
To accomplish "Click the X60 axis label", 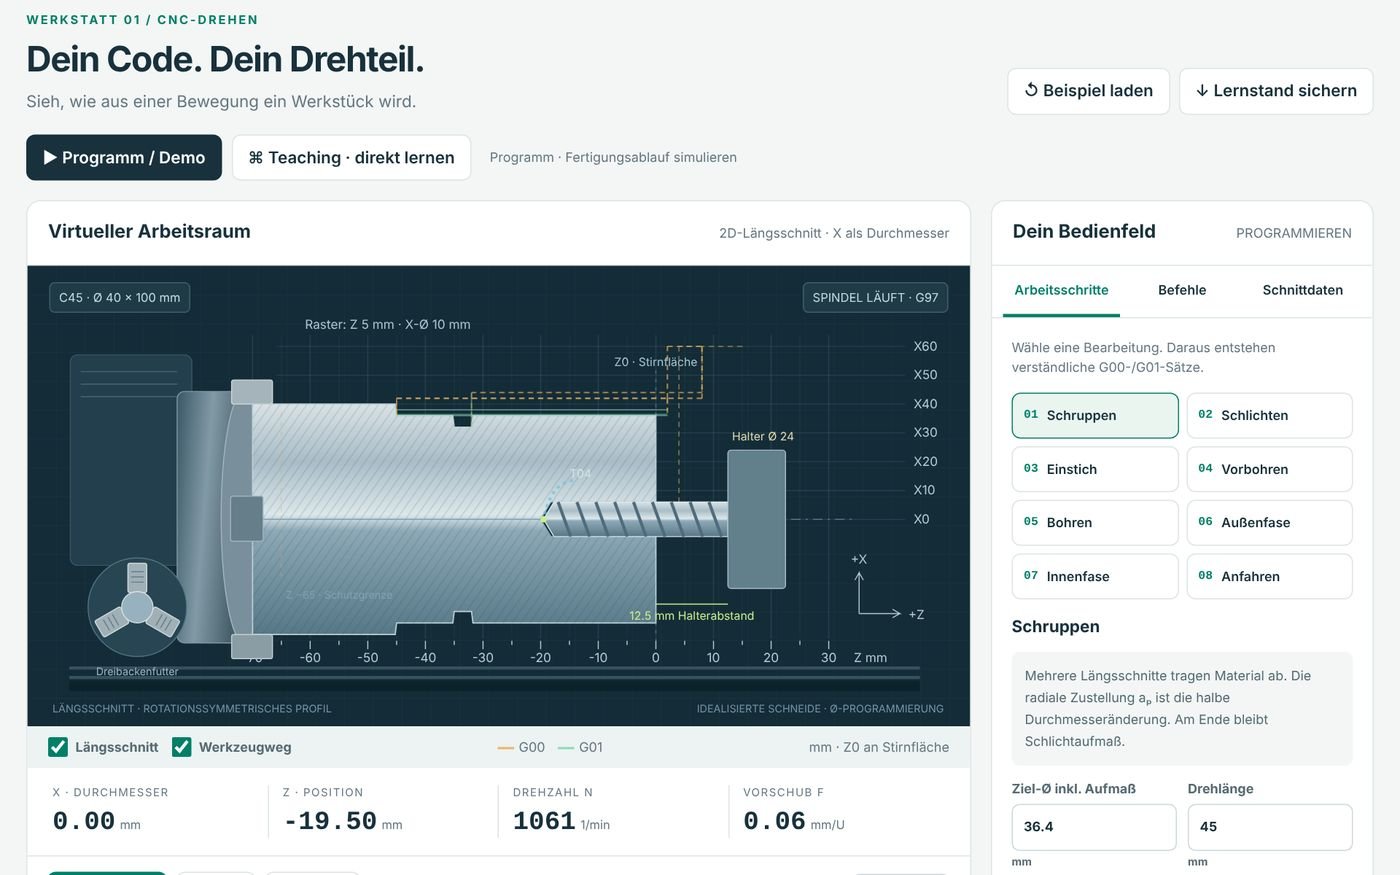I will pyautogui.click(x=925, y=346).
